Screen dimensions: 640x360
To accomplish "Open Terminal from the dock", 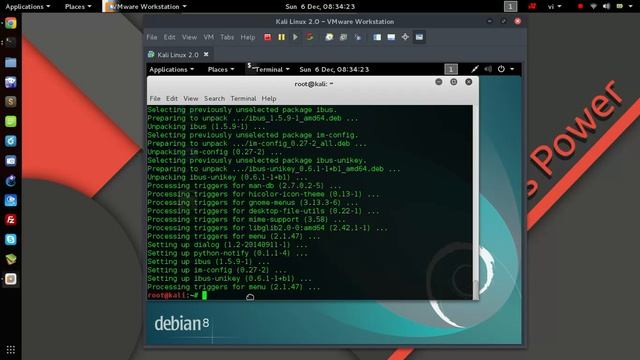I will (x=11, y=42).
